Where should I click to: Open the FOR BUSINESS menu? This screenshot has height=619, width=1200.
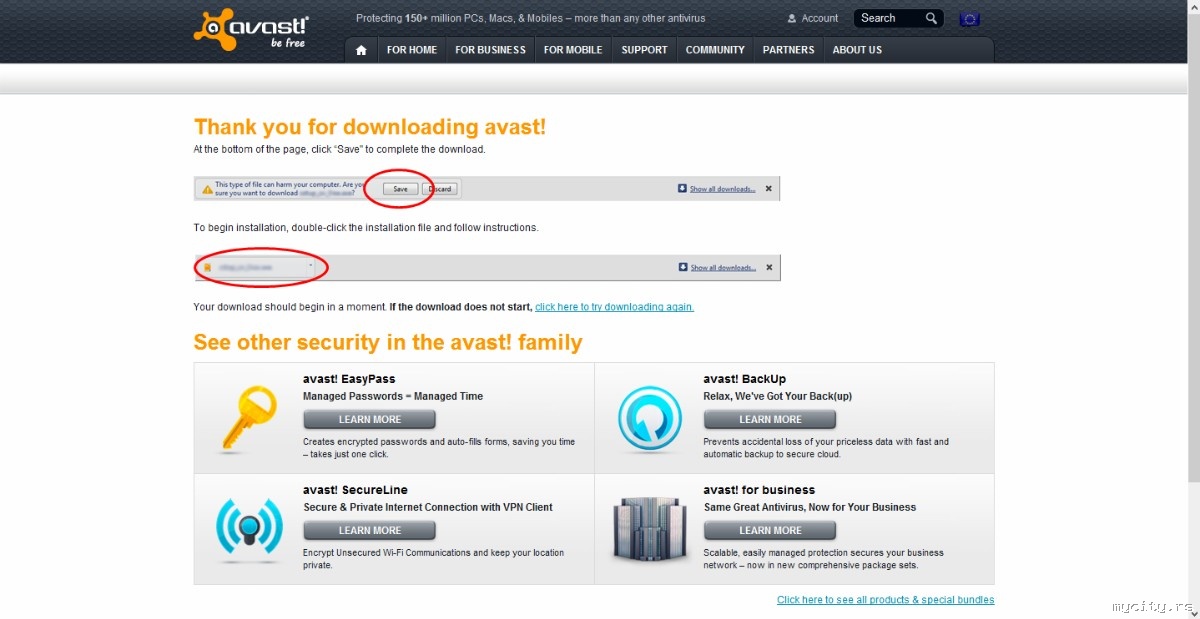point(490,50)
